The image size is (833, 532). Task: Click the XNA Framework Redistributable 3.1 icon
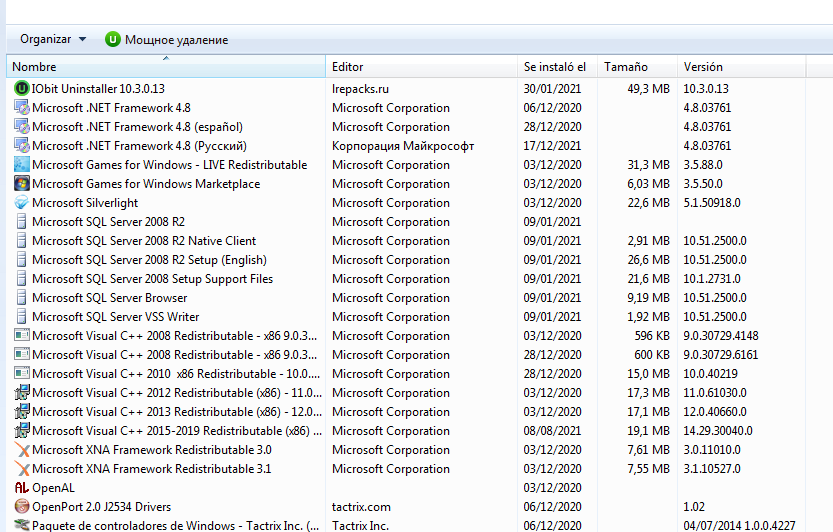point(22,469)
